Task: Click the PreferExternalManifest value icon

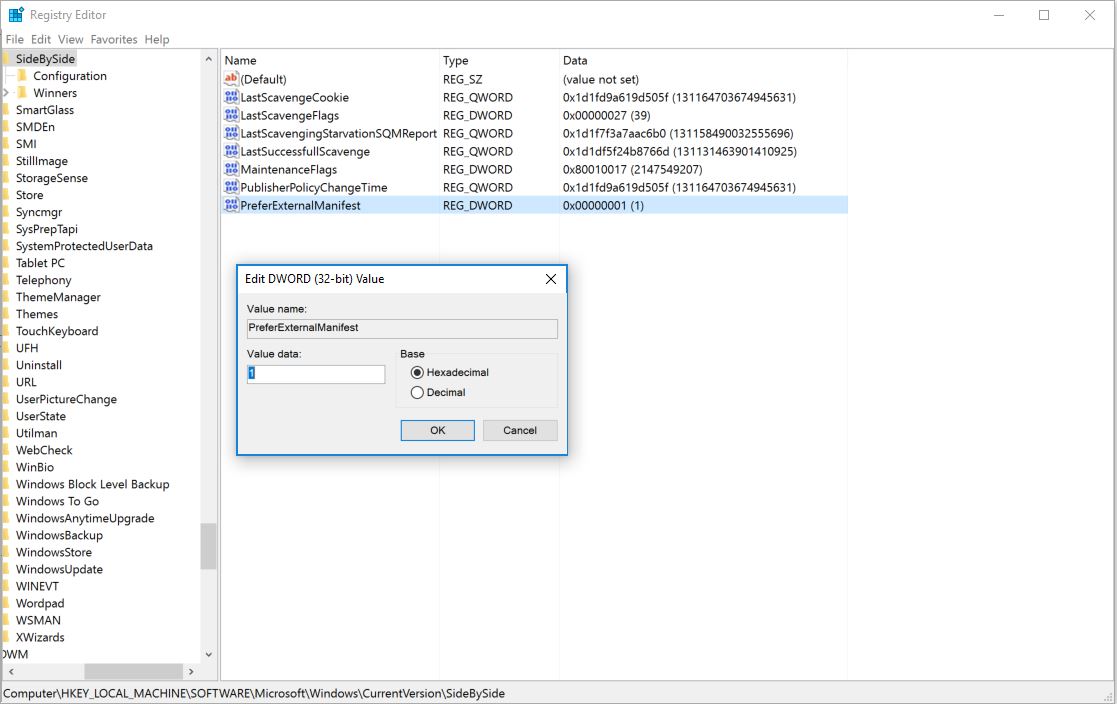Action: [x=231, y=205]
